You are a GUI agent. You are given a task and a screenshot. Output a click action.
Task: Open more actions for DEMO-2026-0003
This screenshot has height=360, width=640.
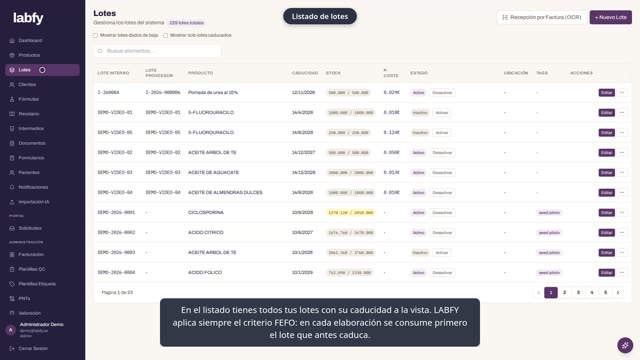(x=622, y=253)
